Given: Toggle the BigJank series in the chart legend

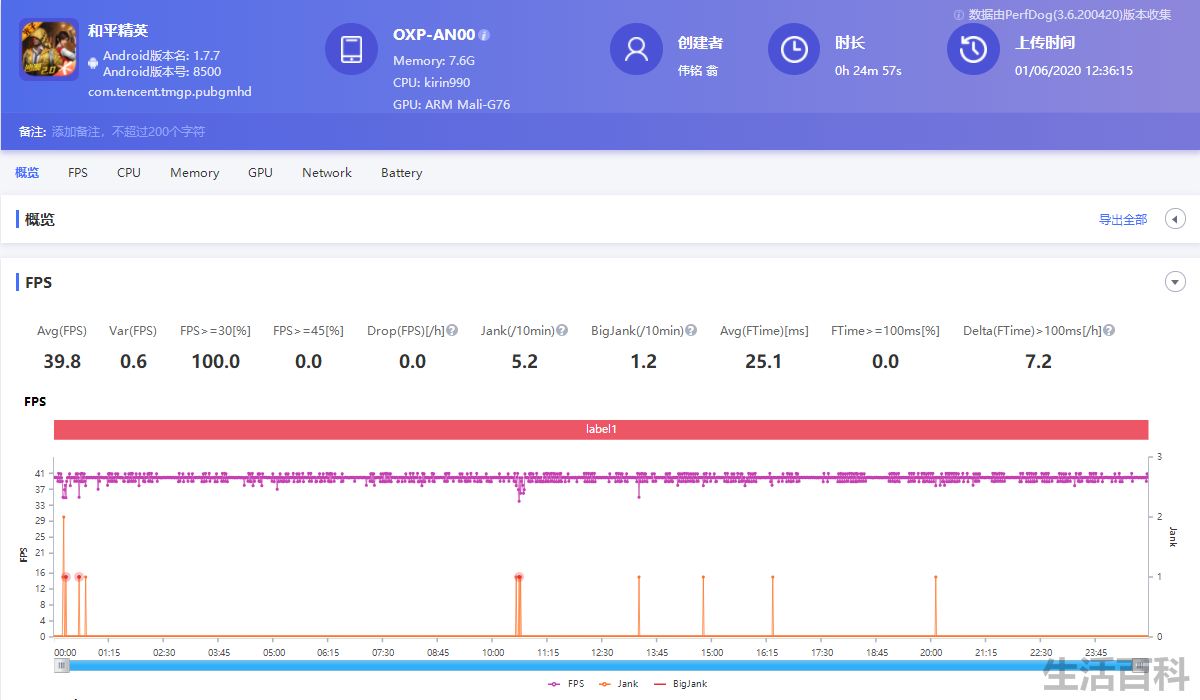Looking at the screenshot, I should pos(680,684).
